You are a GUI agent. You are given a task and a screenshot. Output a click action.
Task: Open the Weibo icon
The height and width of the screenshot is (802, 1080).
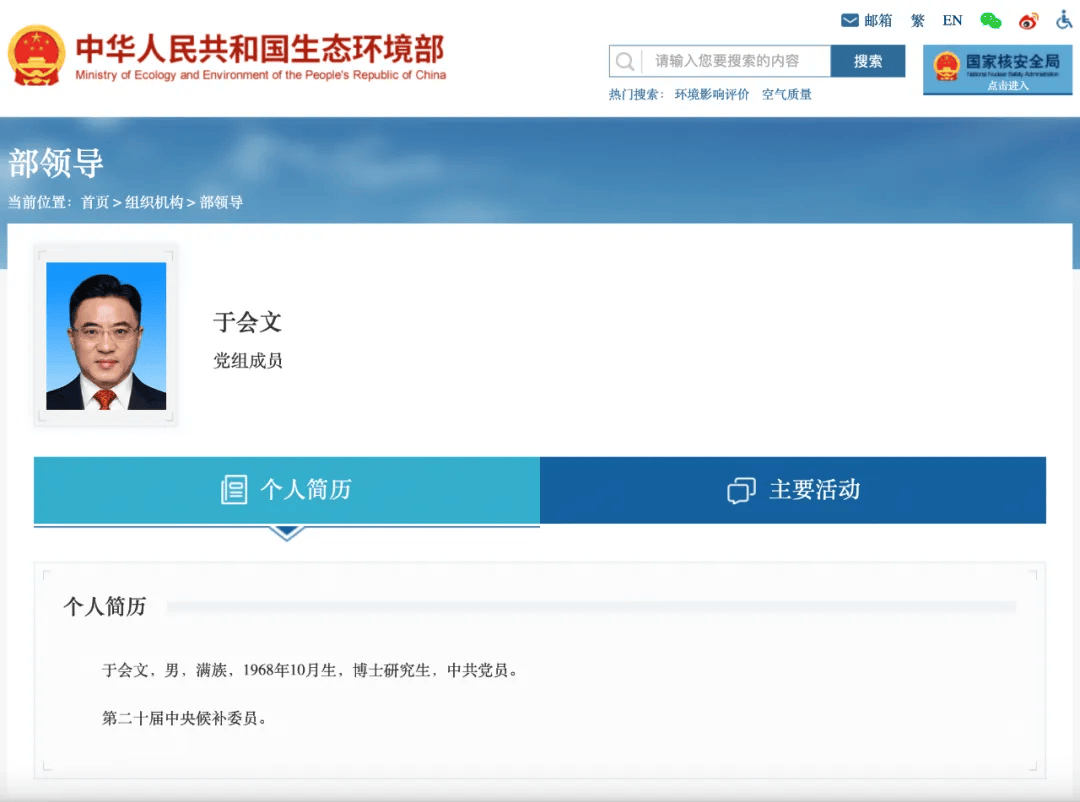pyautogui.click(x=1027, y=19)
